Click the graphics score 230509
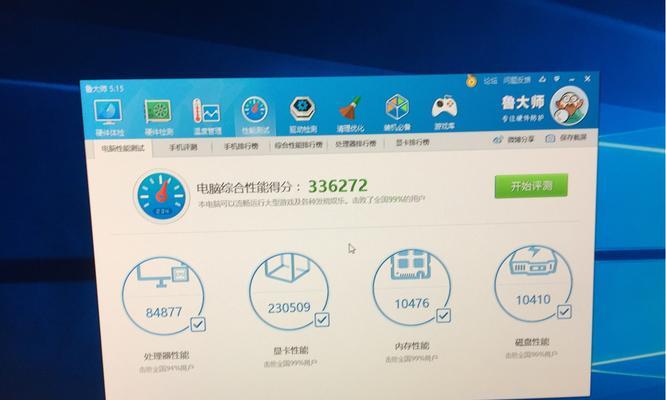The width and height of the screenshot is (666, 400). 289,307
